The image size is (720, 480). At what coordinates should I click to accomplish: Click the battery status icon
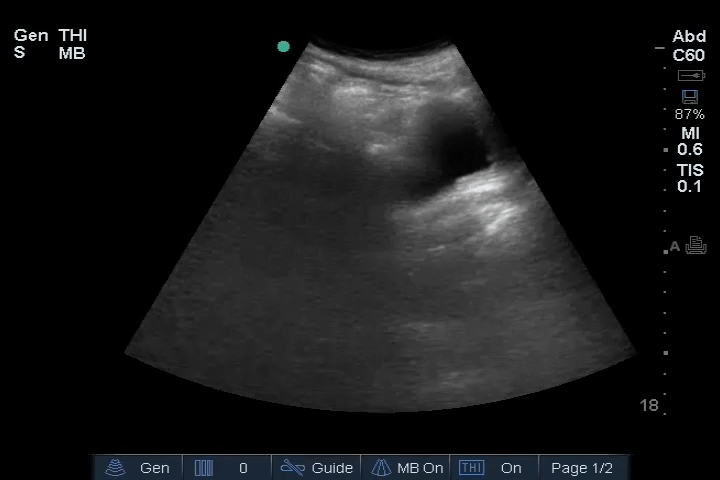click(691, 76)
